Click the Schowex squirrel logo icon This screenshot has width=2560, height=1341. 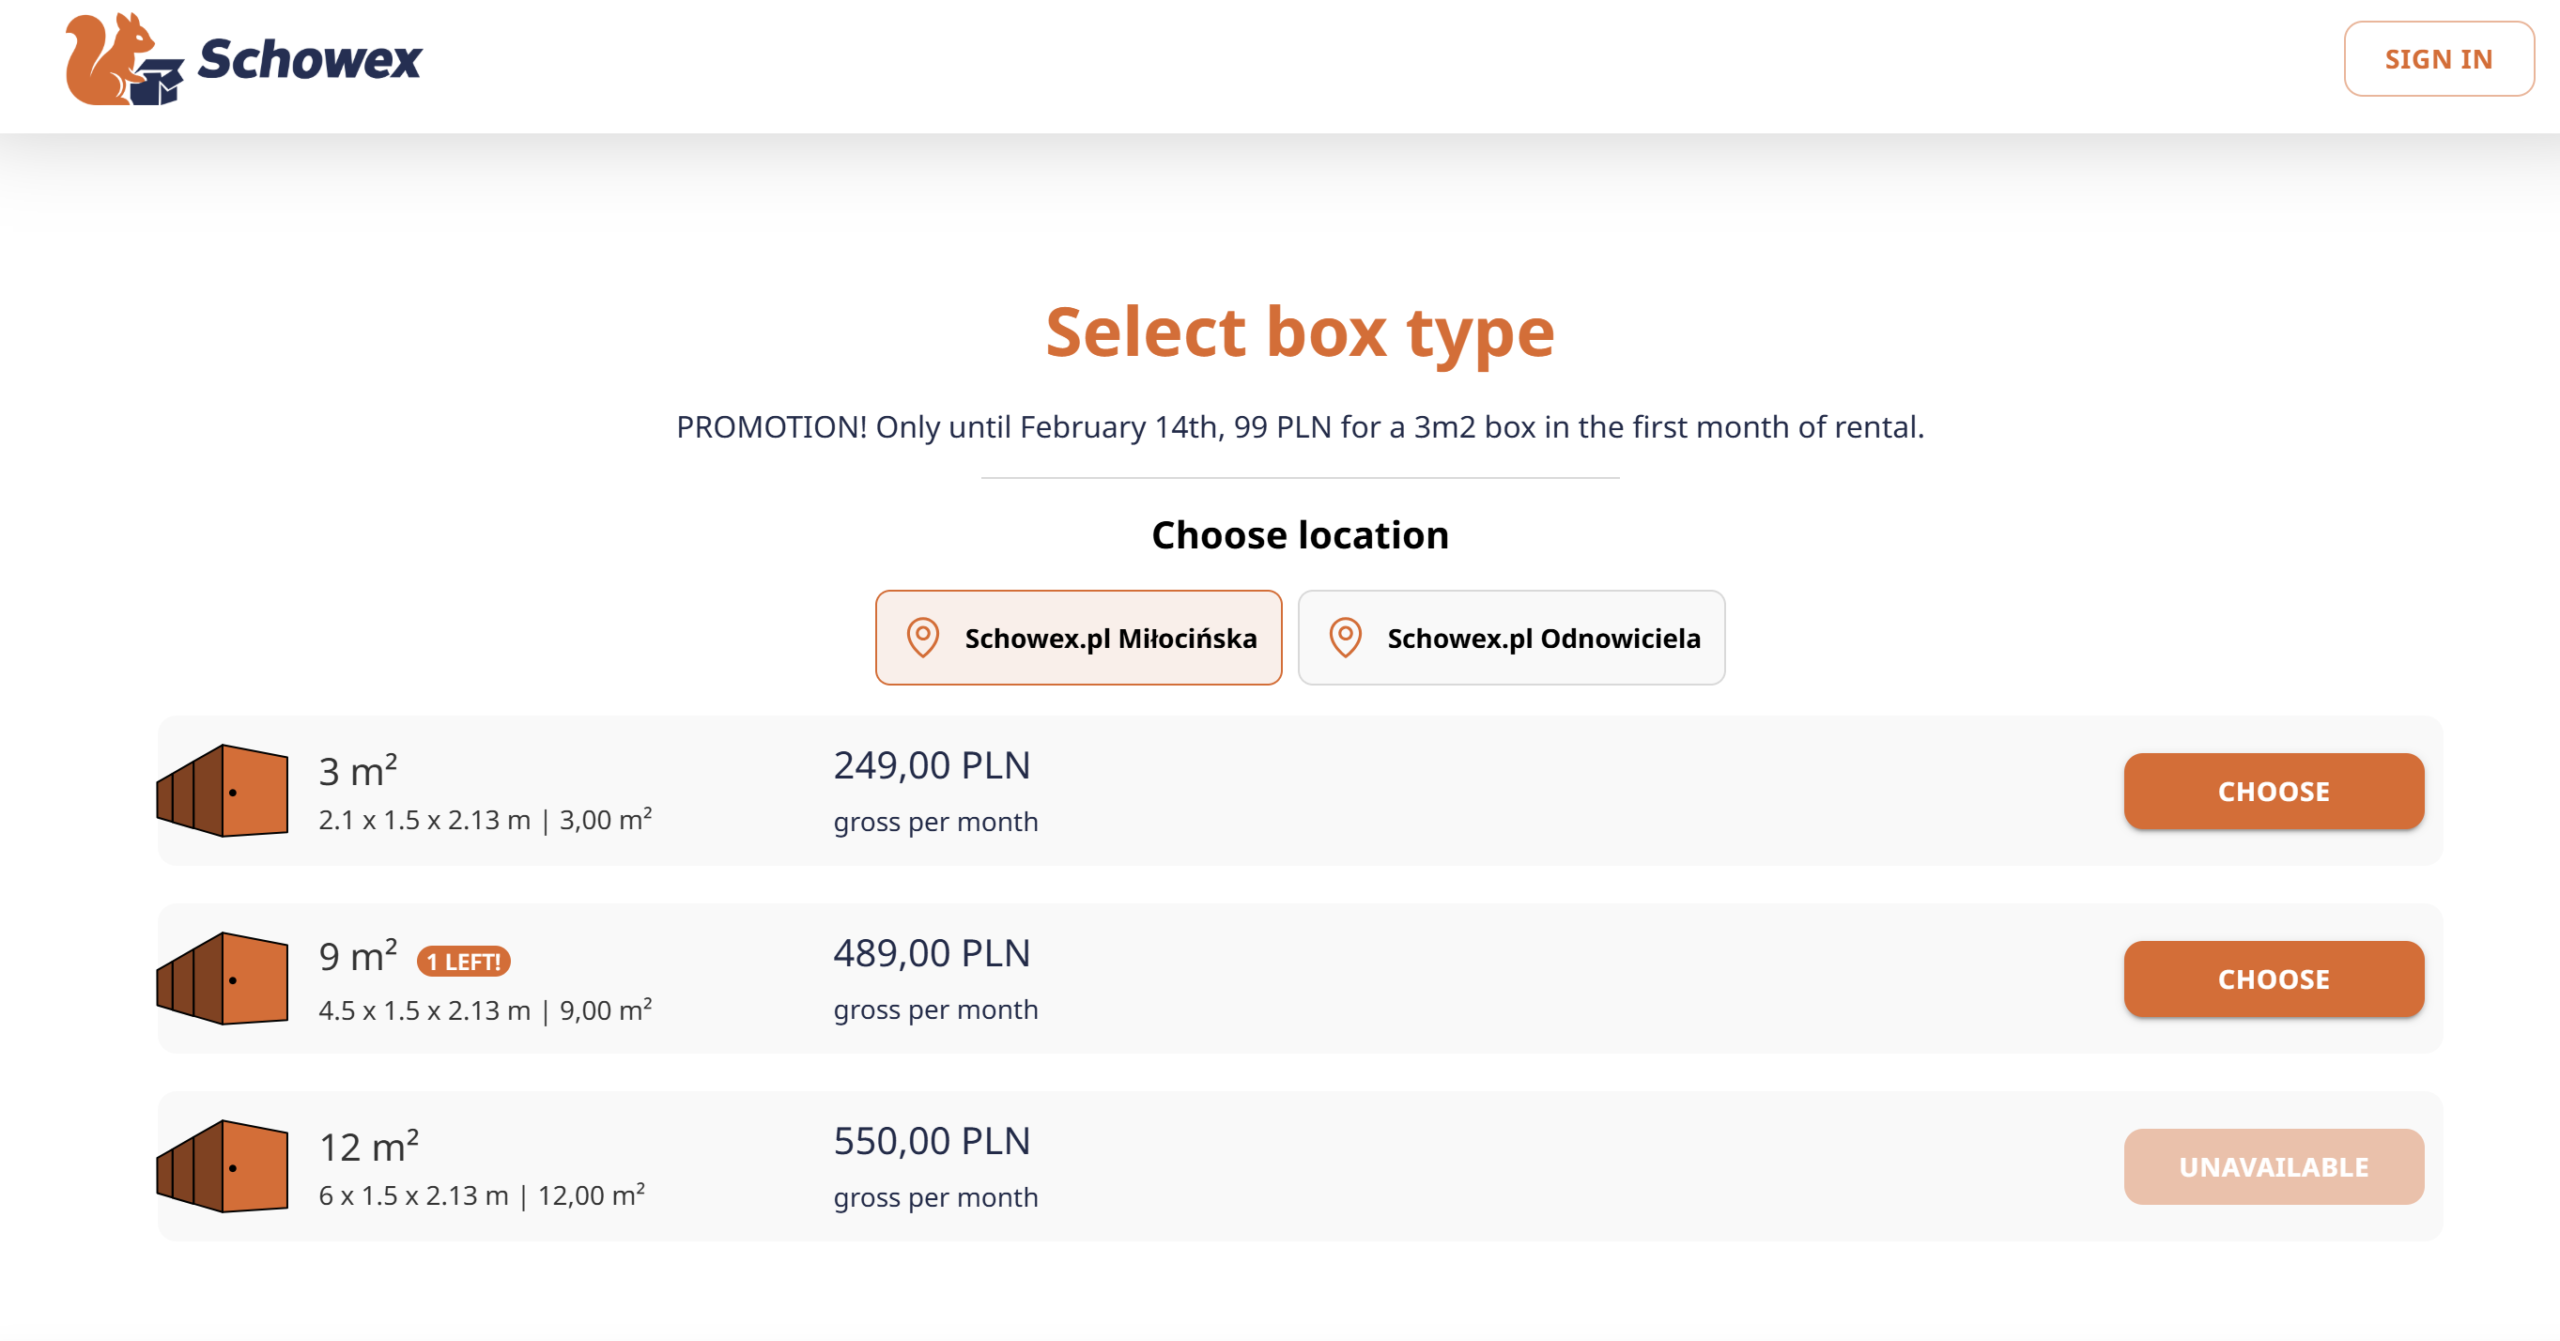pyautogui.click(x=122, y=60)
